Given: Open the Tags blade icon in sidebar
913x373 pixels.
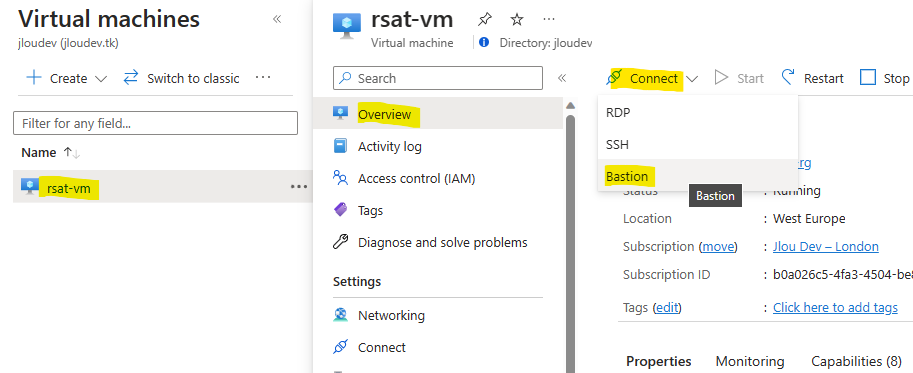Looking at the screenshot, I should click(341, 210).
